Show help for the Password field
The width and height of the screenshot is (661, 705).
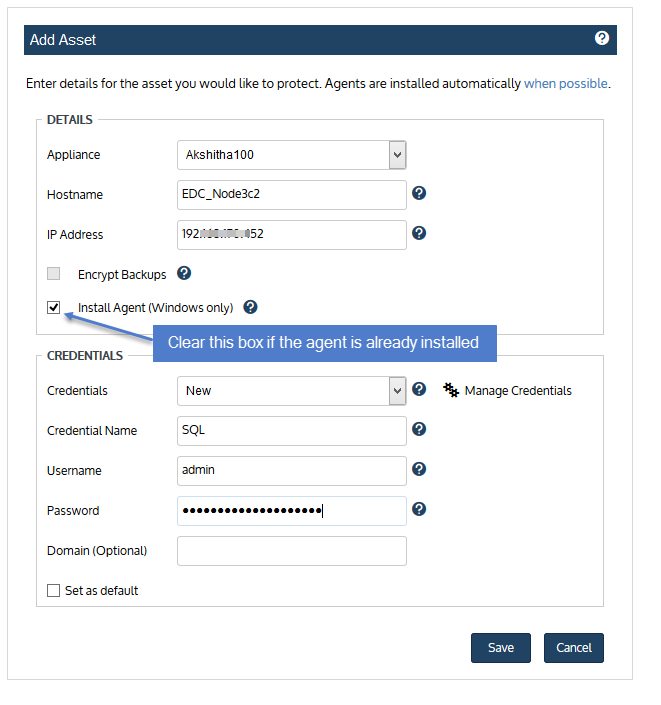tap(419, 509)
